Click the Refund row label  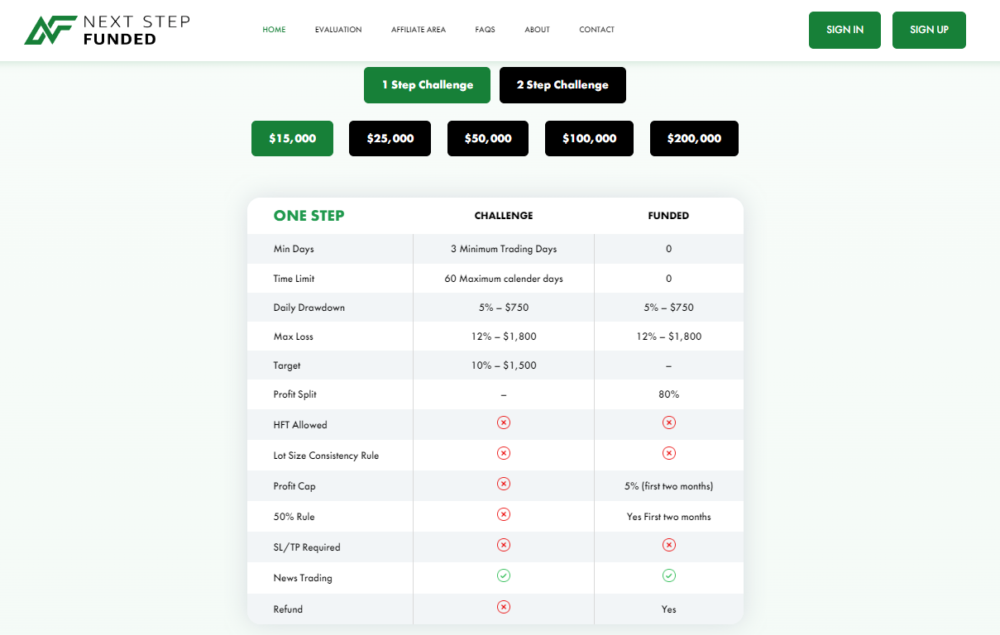(x=288, y=609)
